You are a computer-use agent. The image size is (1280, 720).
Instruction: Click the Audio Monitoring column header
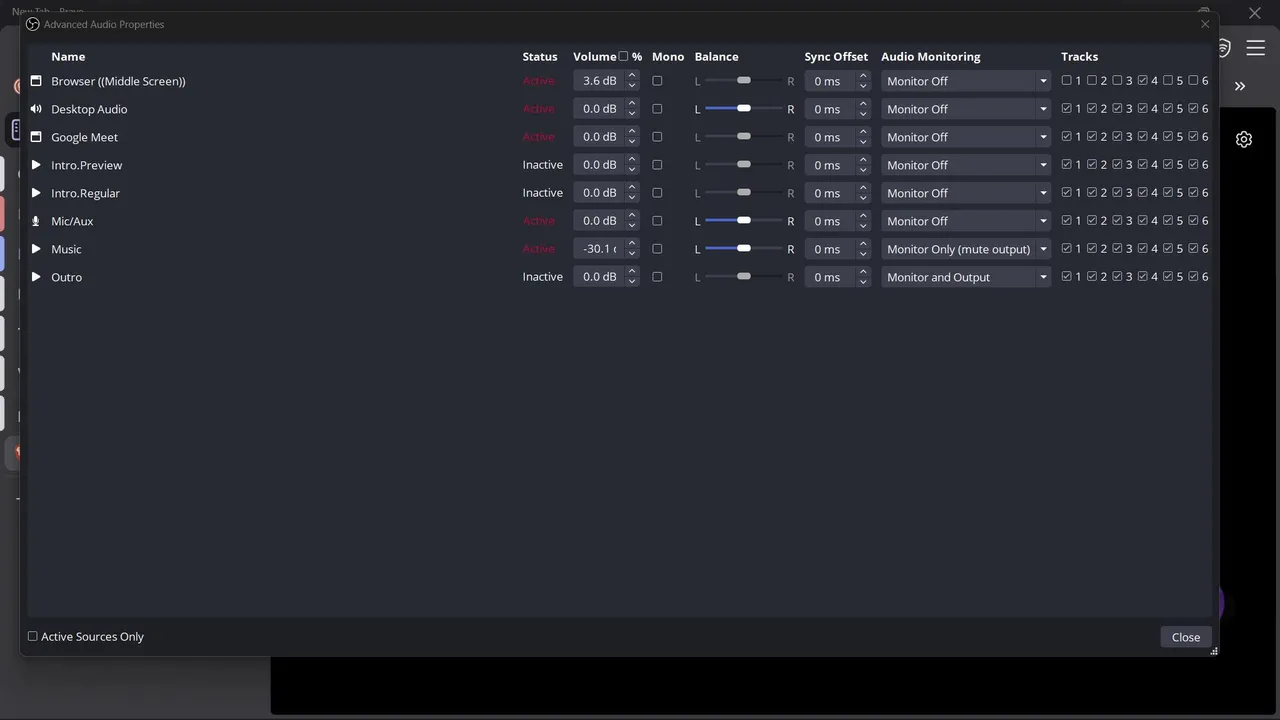(930, 57)
